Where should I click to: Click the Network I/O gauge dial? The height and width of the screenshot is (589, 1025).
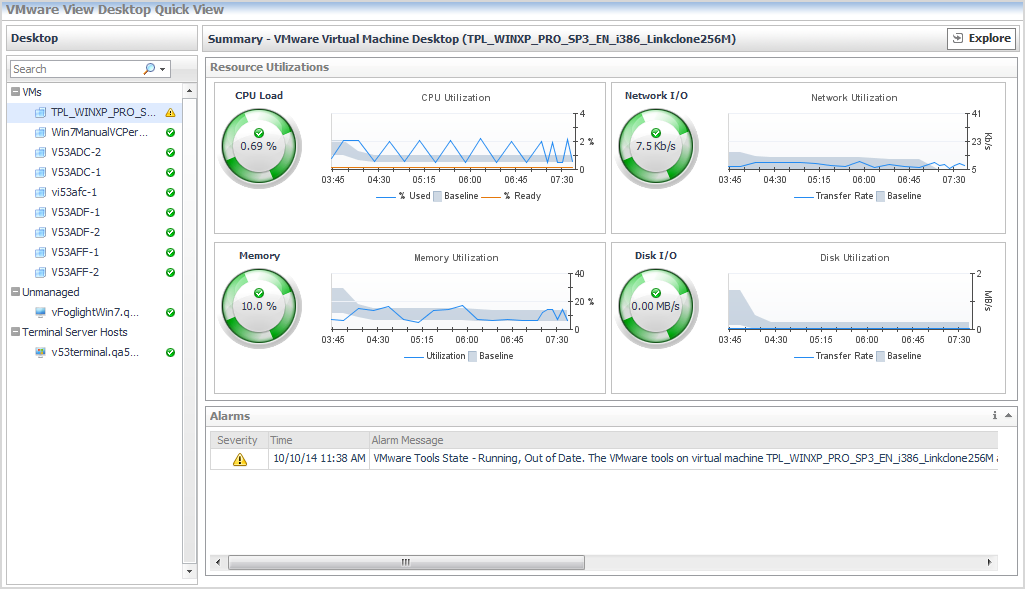(656, 148)
